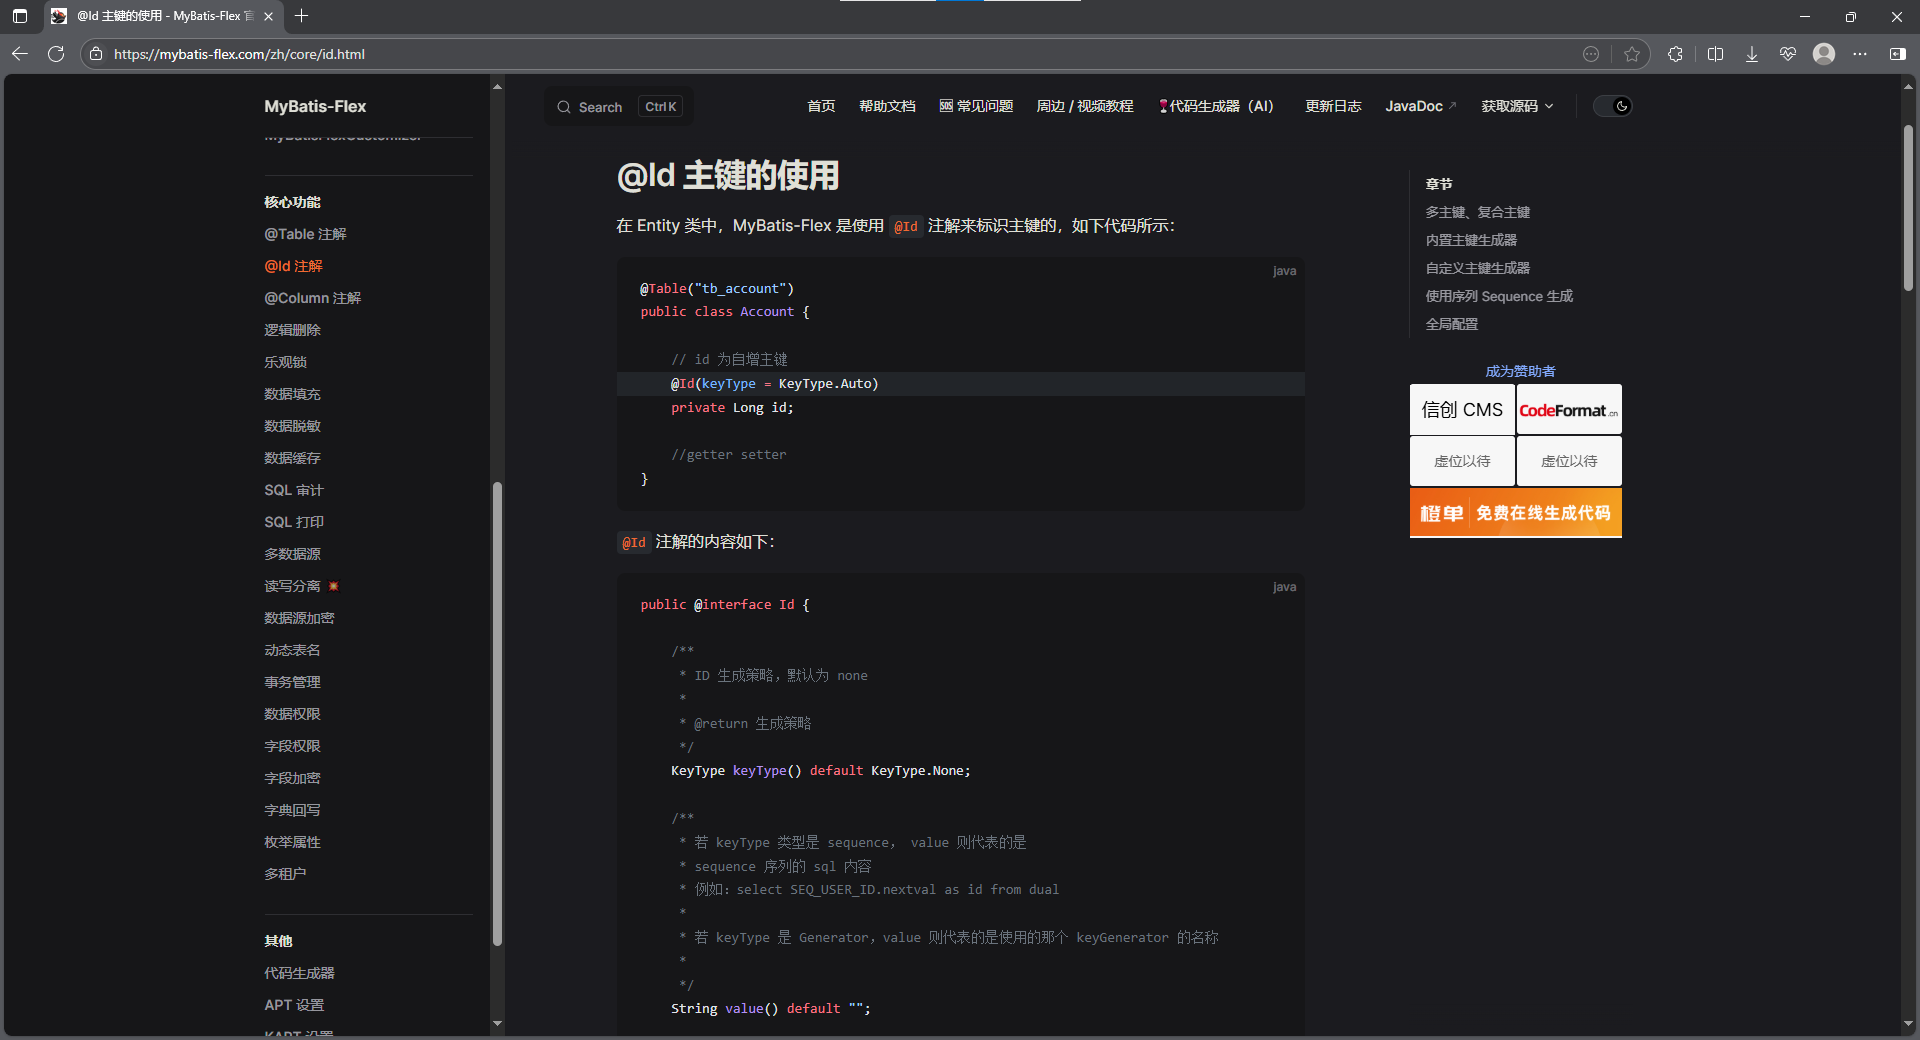
Task: Open browser Extensions puzzle icon
Action: pos(1676,54)
